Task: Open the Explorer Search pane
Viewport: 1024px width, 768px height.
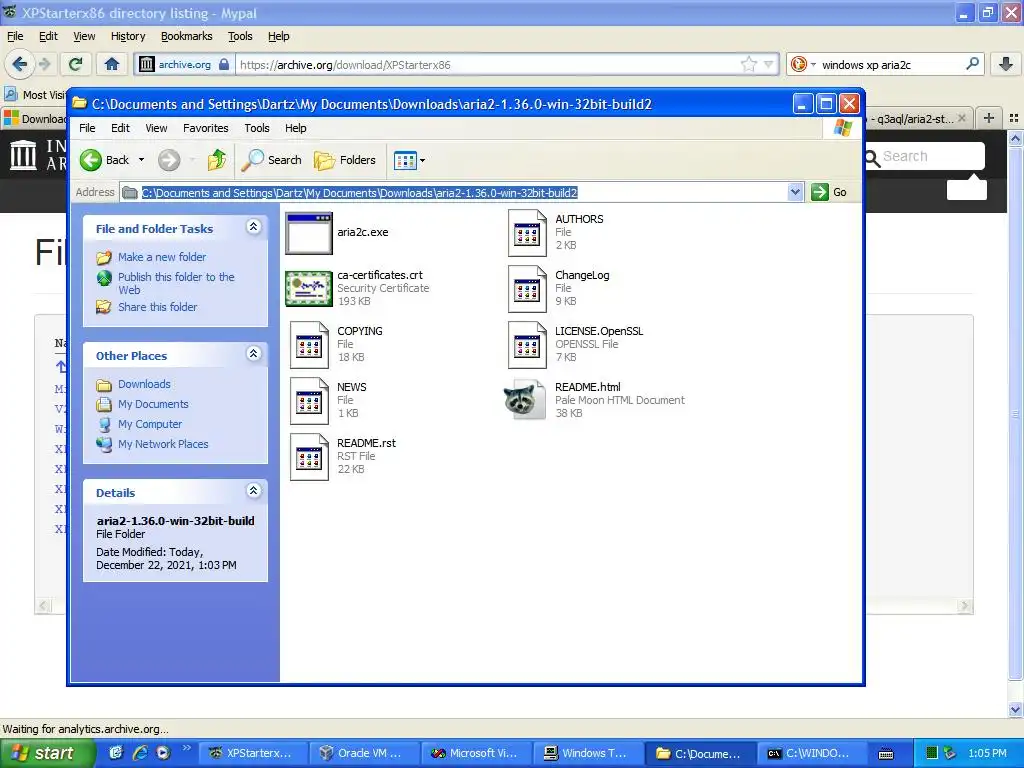Action: [272, 160]
